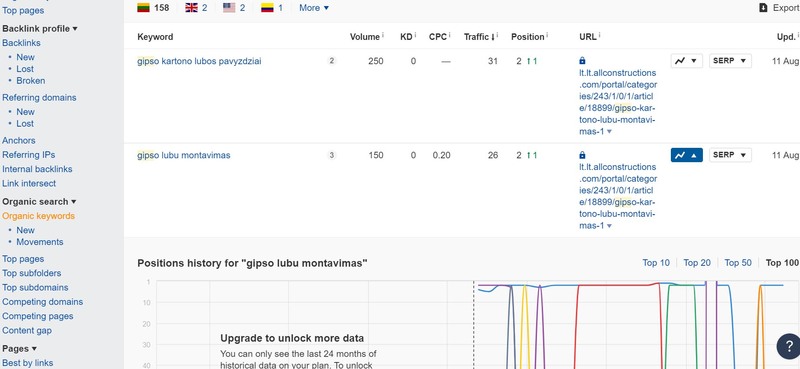Open URL link in pavyzdziai keyword row
Viewport: 800px width, 369px height.
618,102
